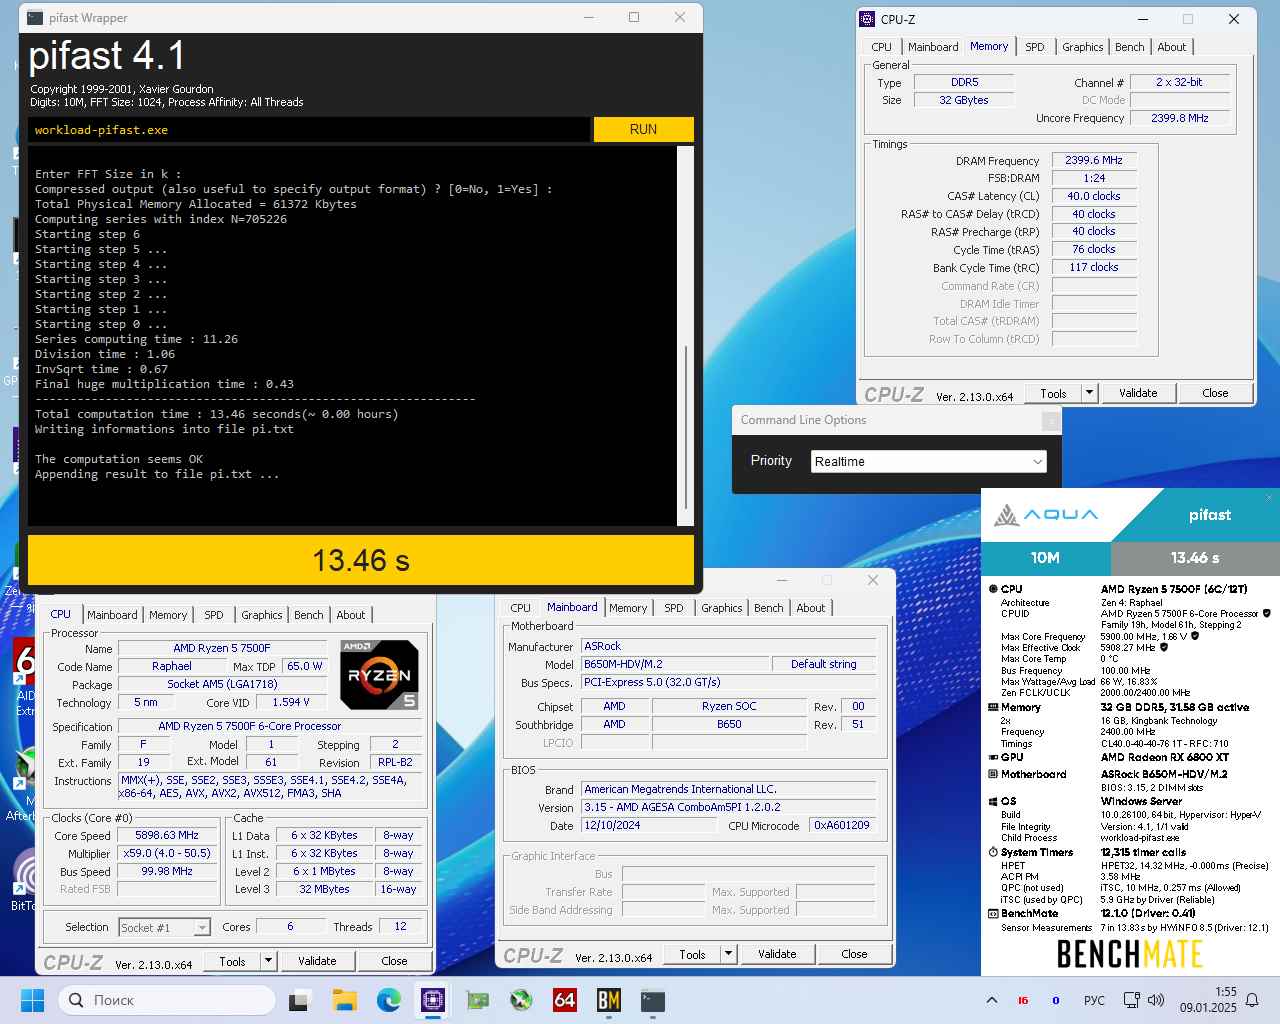Click the 10M label in BenchMate result
1280x1024 pixels.
click(x=1046, y=558)
